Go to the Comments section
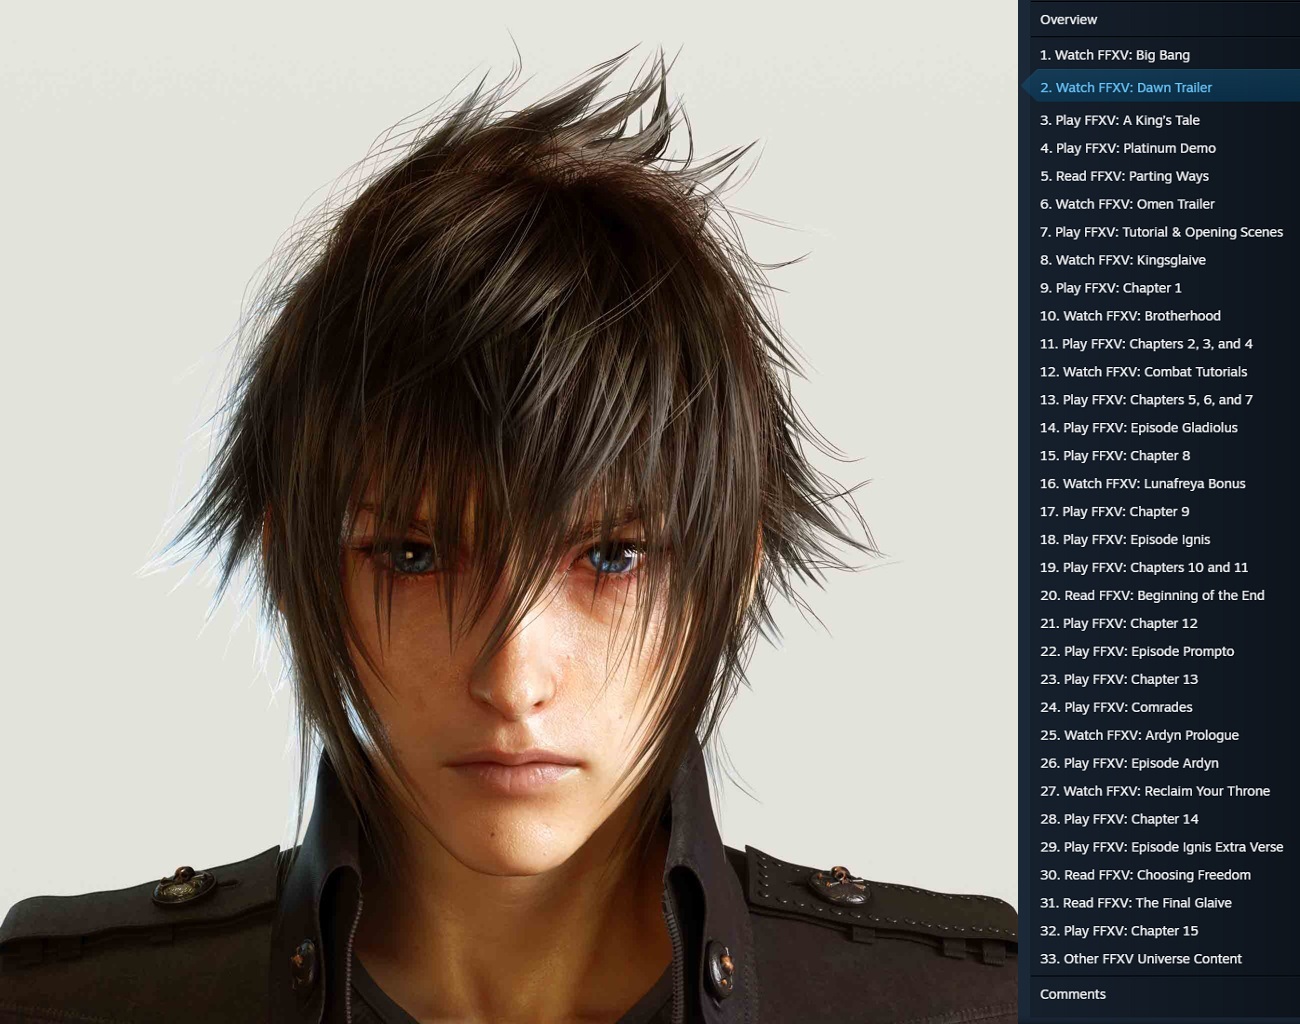This screenshot has width=1300, height=1024. point(1073,995)
